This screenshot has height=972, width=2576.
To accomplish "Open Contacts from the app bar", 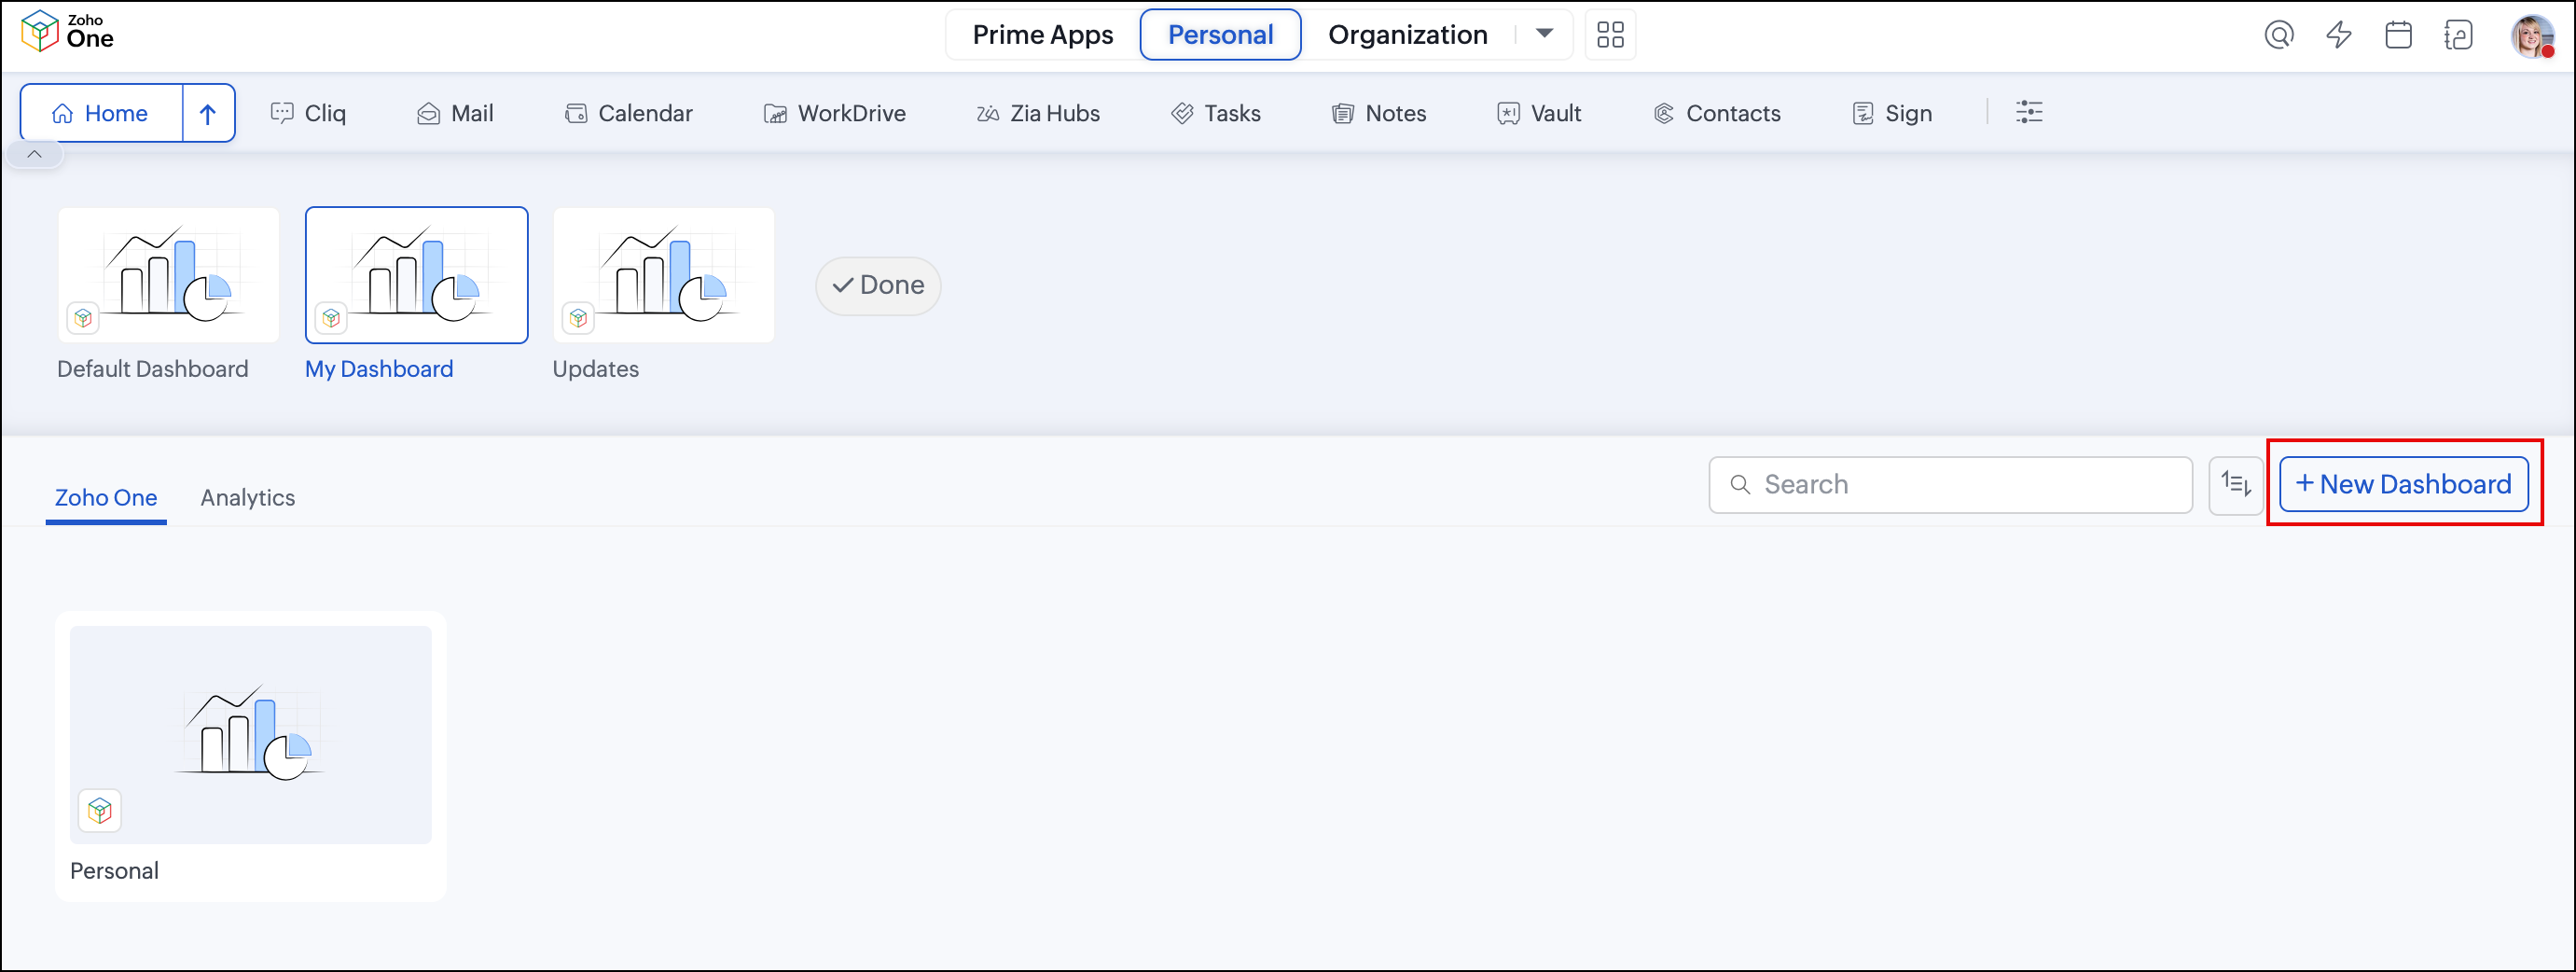I will 1716,113.
